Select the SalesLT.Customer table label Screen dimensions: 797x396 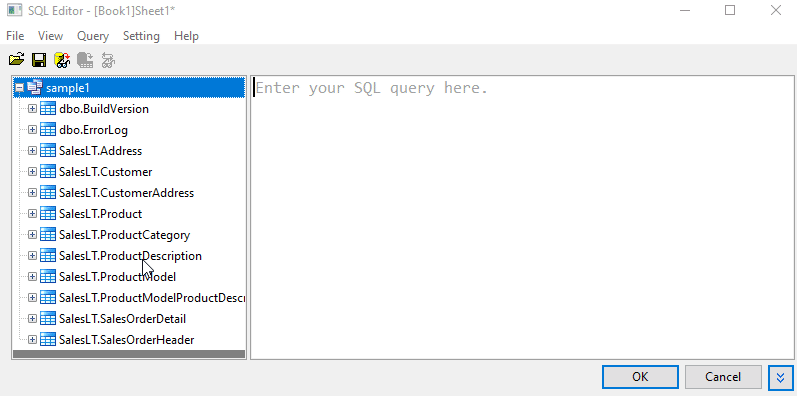[106, 172]
